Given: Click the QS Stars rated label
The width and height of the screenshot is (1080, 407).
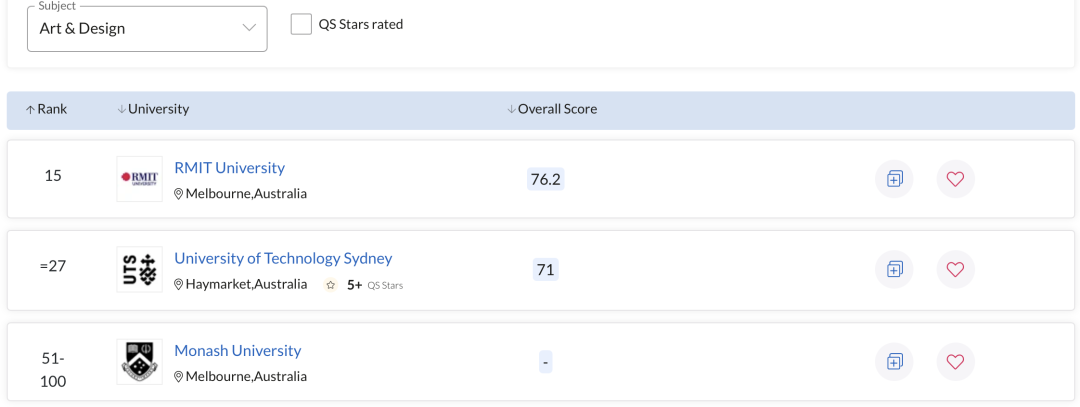Looking at the screenshot, I should click(361, 24).
